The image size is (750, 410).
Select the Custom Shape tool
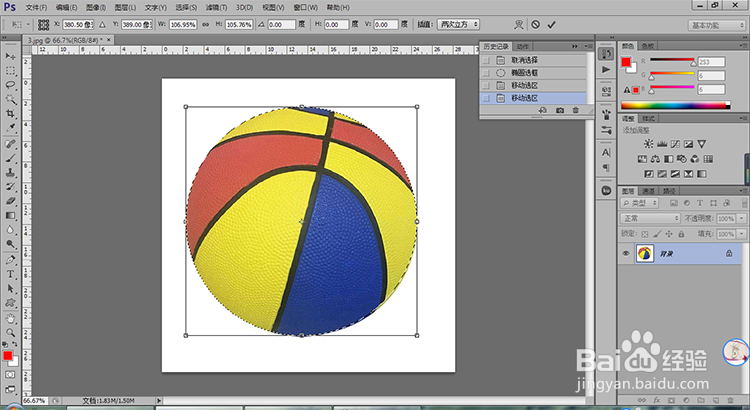[x=10, y=303]
